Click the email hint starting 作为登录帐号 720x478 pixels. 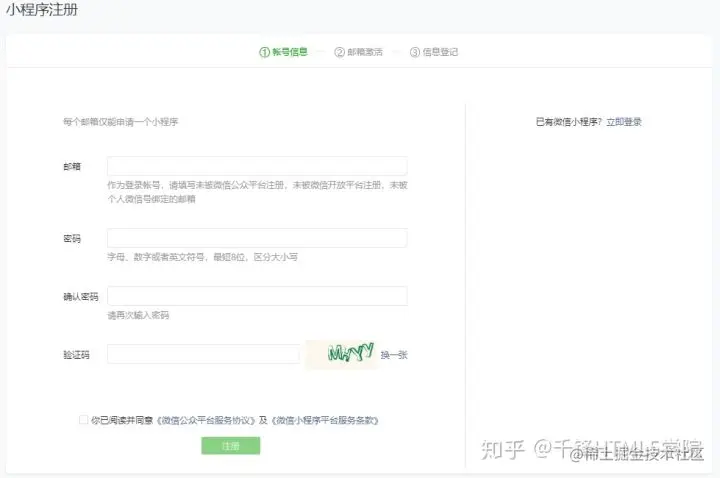click(x=257, y=191)
